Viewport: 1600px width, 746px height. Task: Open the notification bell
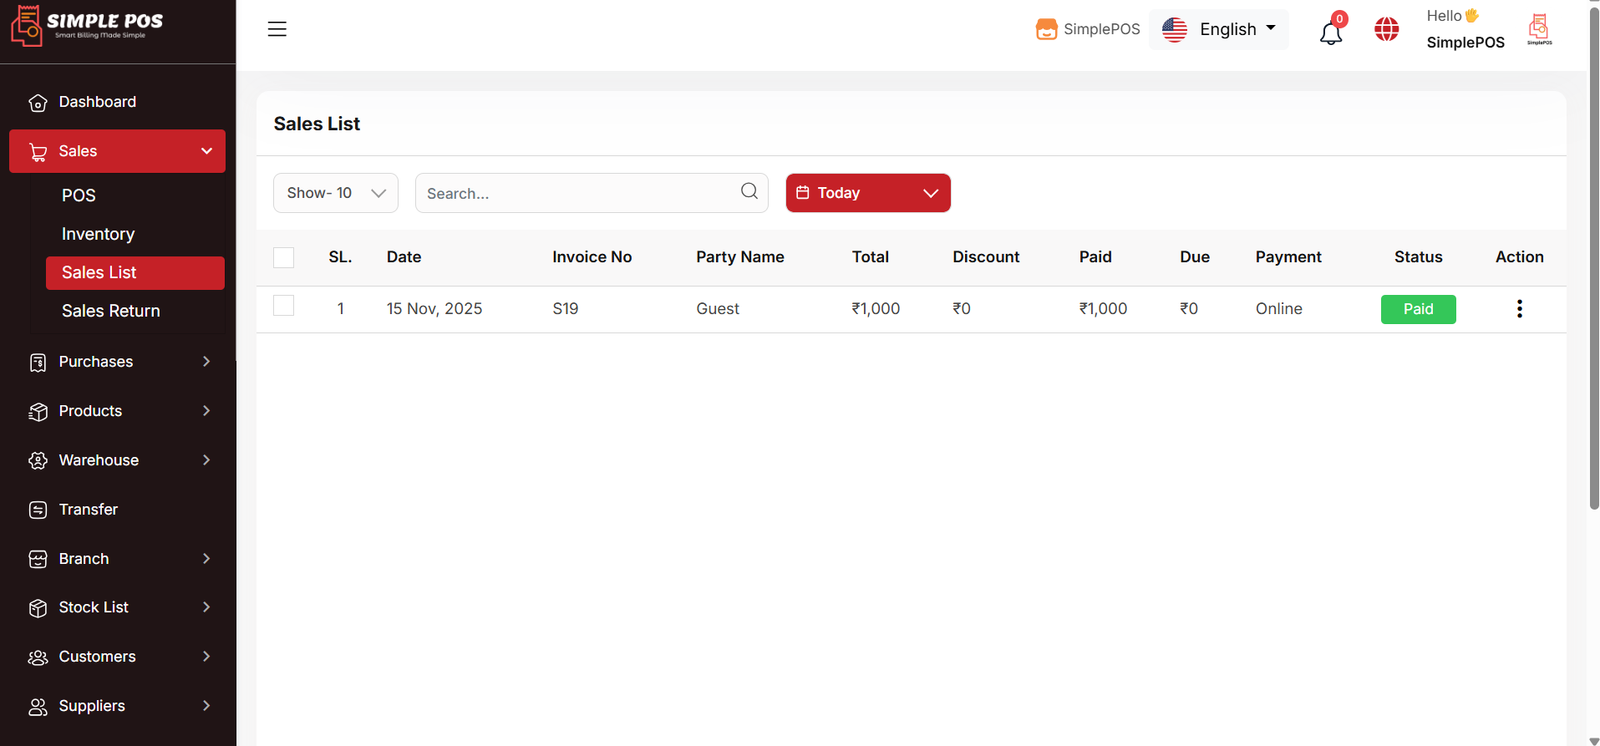(x=1330, y=32)
